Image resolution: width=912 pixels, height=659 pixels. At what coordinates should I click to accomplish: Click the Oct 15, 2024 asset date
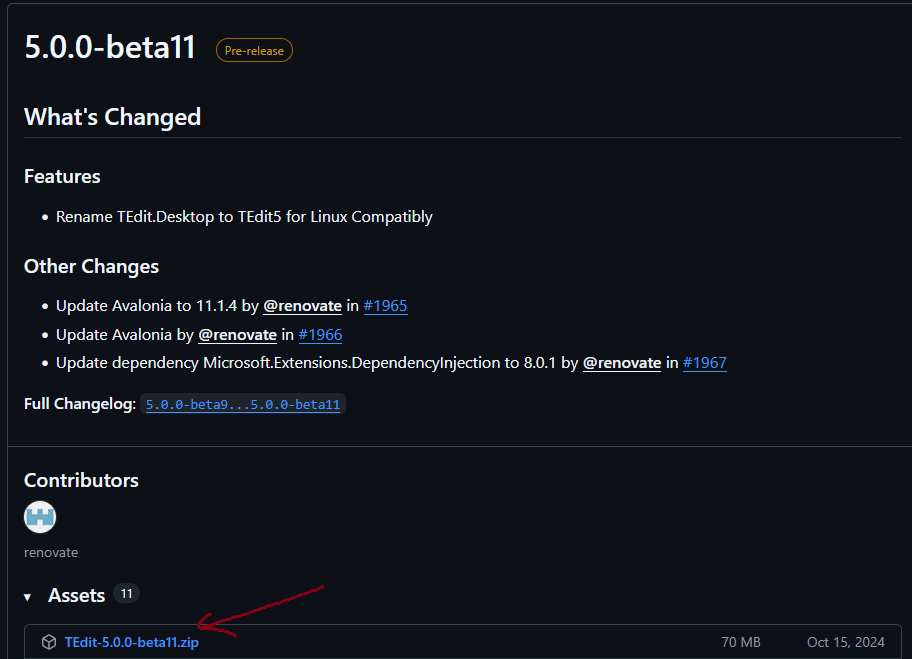(x=845, y=642)
